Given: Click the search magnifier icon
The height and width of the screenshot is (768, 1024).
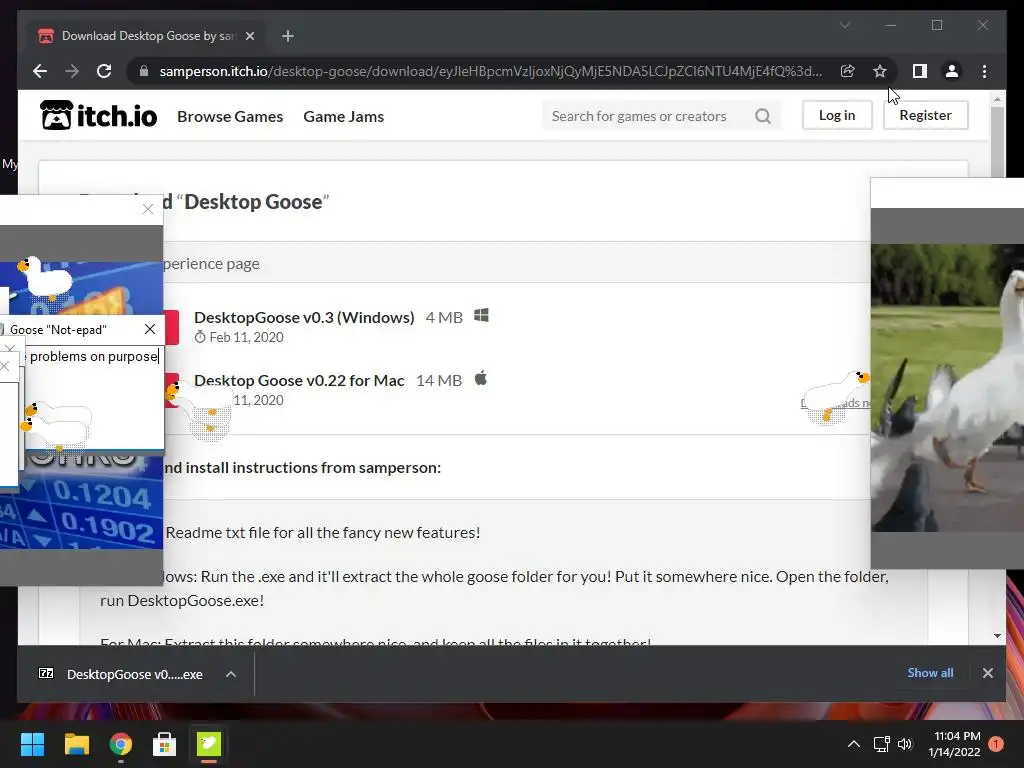Looking at the screenshot, I should [x=763, y=116].
